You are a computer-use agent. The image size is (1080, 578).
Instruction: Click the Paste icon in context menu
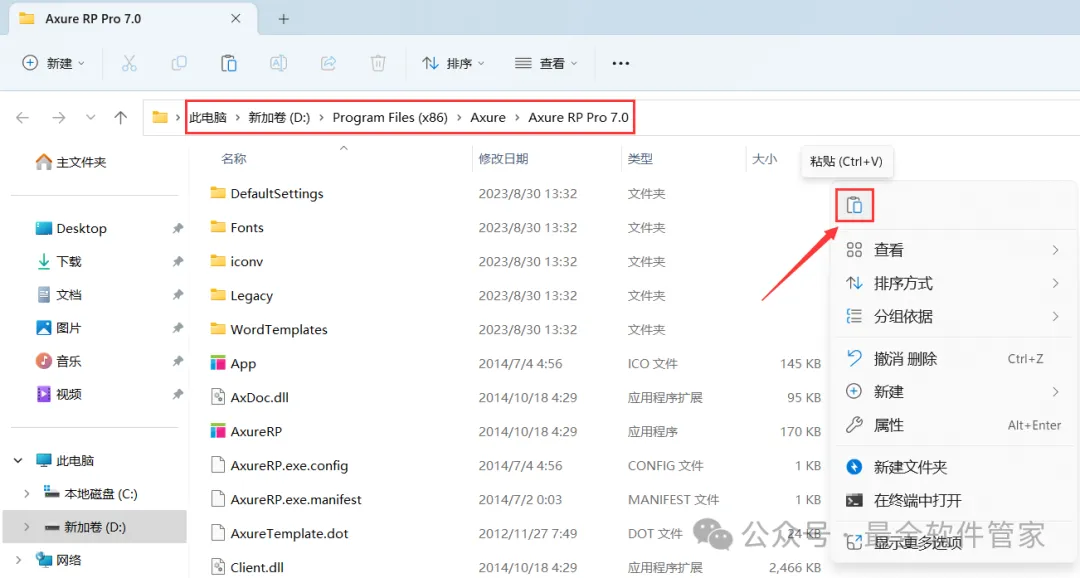(854, 205)
